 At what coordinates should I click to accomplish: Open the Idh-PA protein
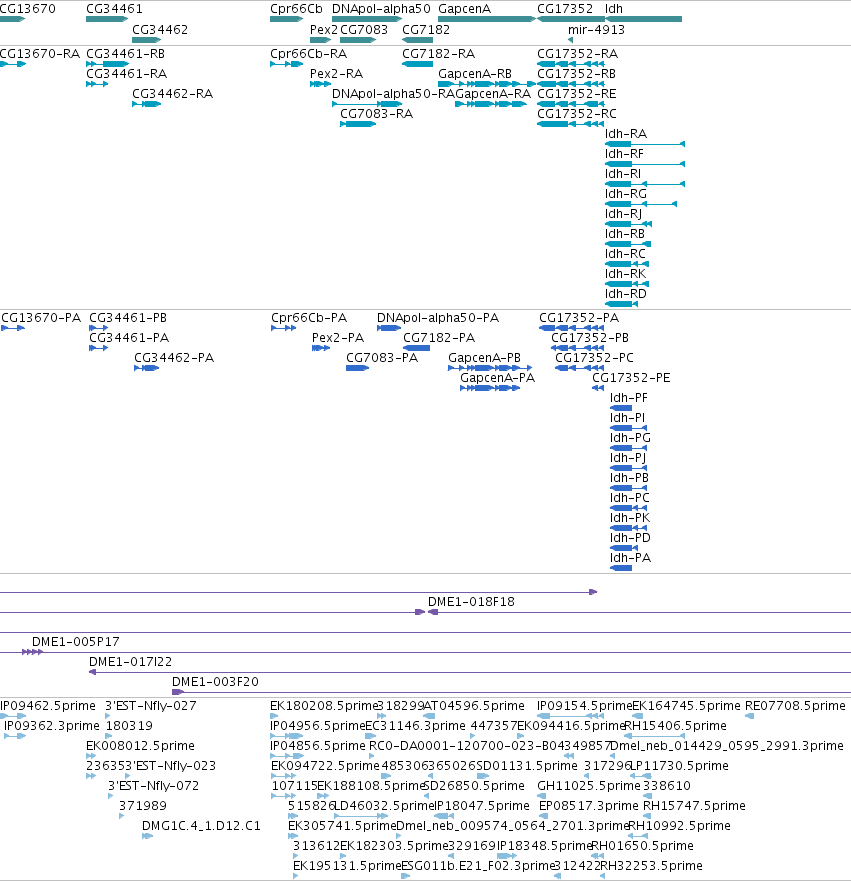click(630, 558)
